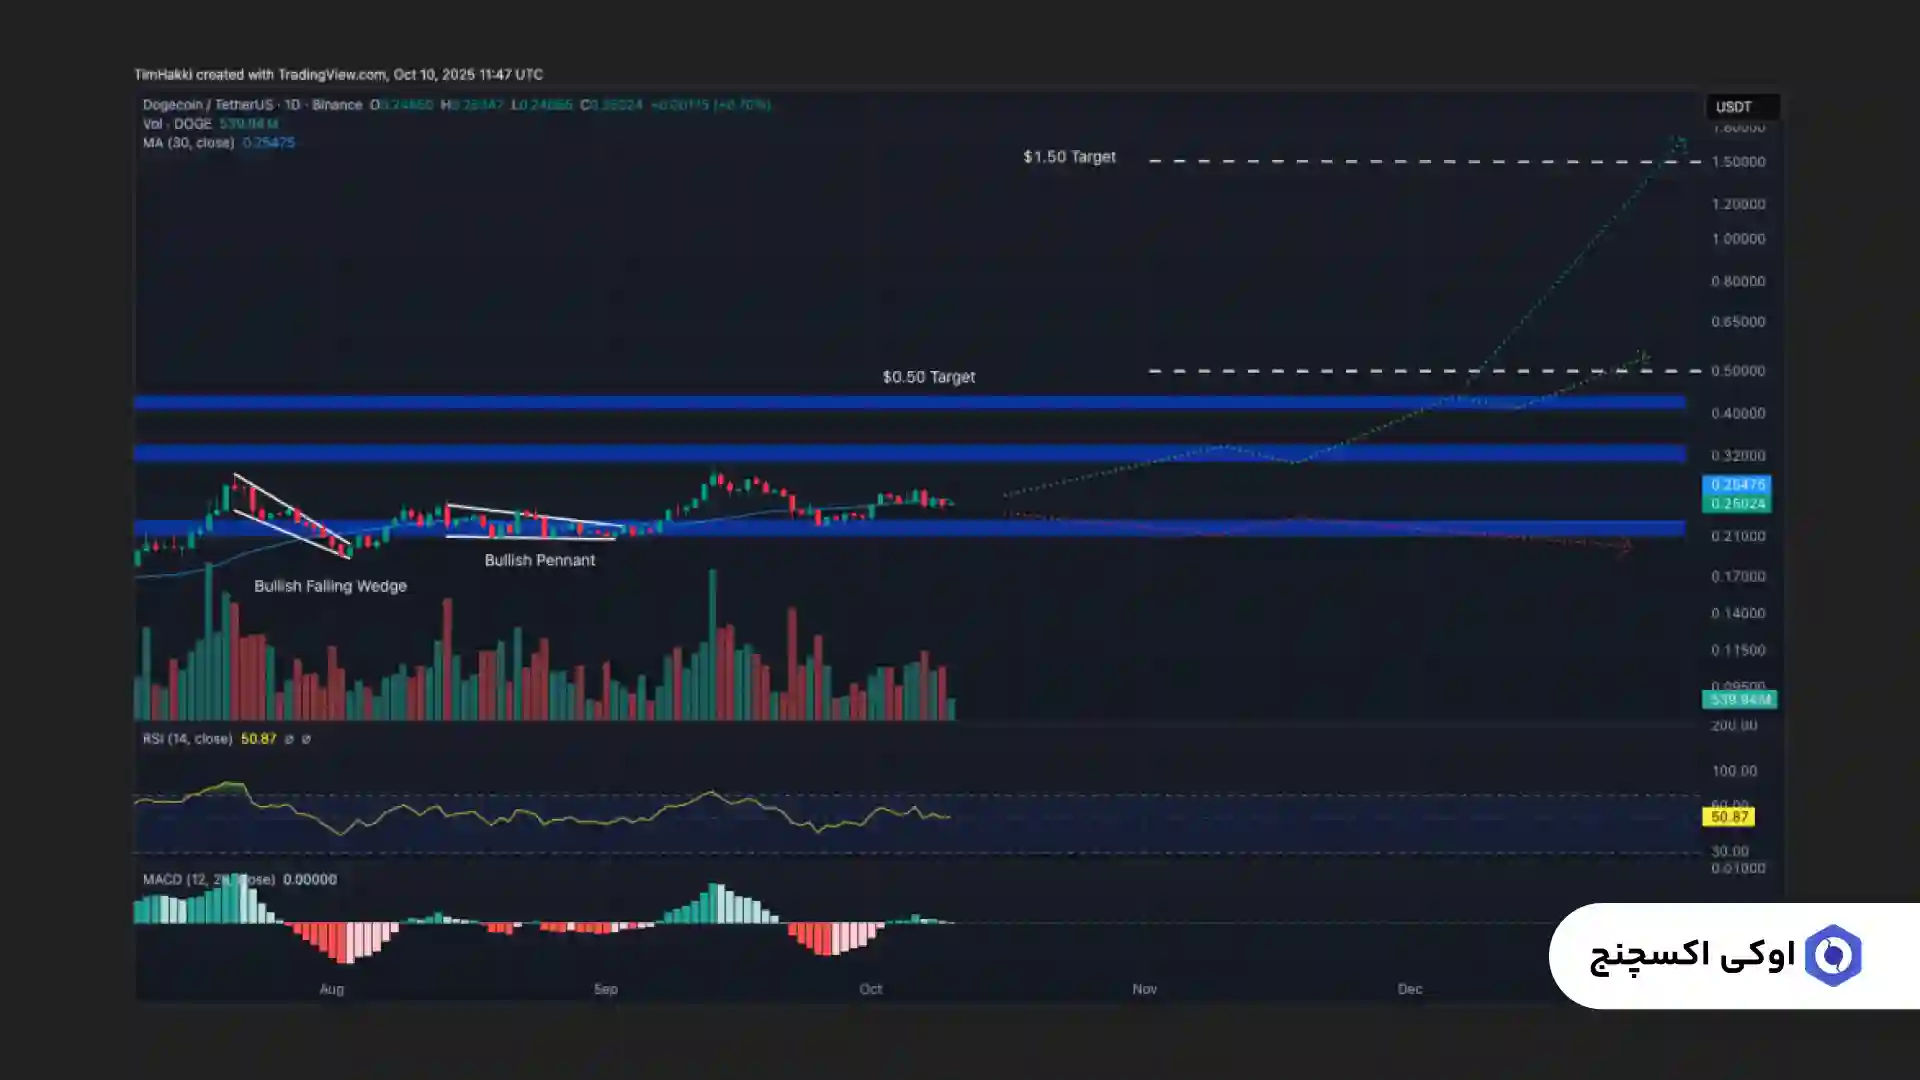The image size is (1920, 1080).
Task: Select the RSI (14, close) indicator title
Action: tap(187, 739)
